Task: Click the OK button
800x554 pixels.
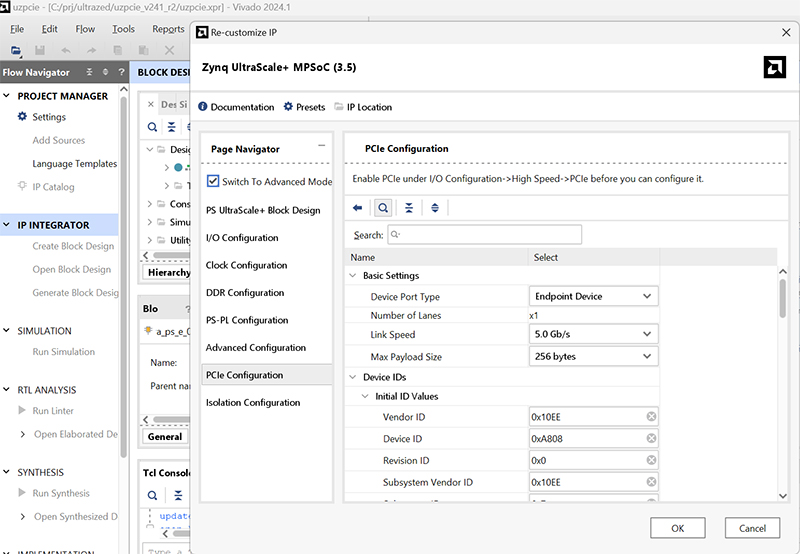Action: pos(677,528)
